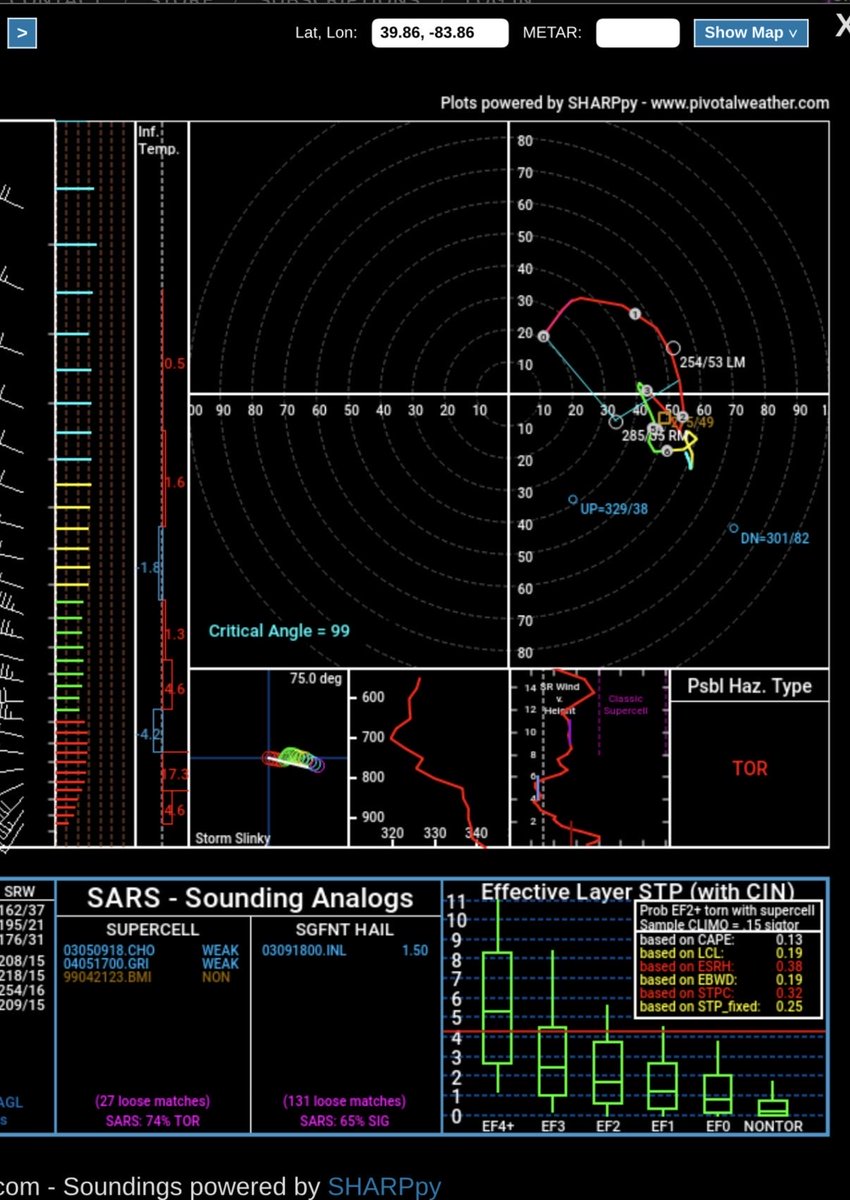Click the 75.0 deg slinky value
Image resolution: width=850 pixels, height=1200 pixels.
[318, 679]
